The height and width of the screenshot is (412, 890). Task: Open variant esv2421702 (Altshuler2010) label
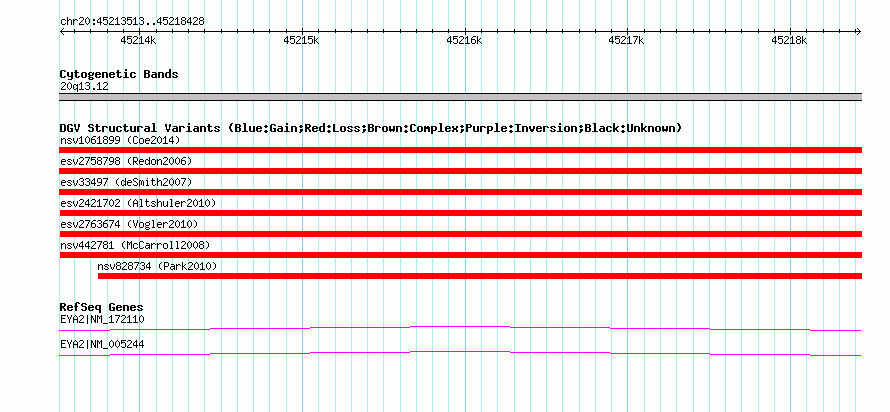pos(138,203)
